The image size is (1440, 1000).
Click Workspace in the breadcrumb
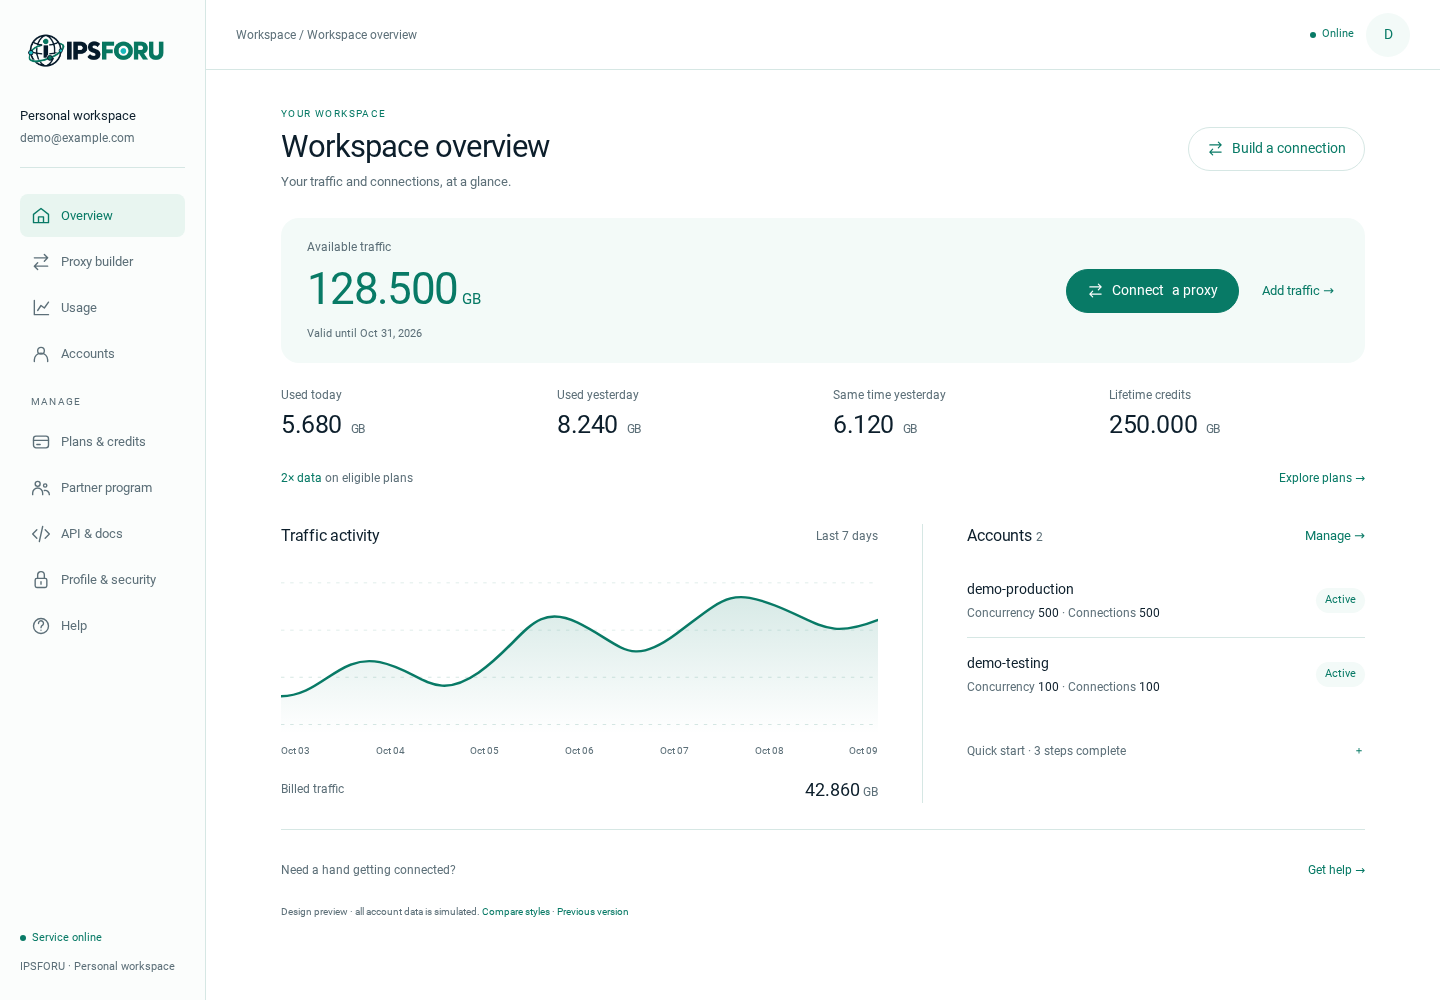[266, 35]
